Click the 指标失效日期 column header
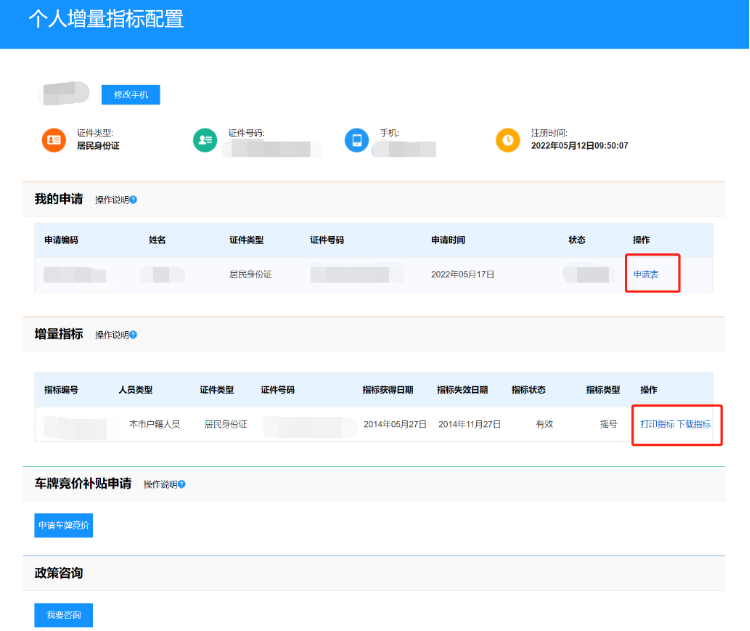The height and width of the screenshot is (631, 750). 463,390
